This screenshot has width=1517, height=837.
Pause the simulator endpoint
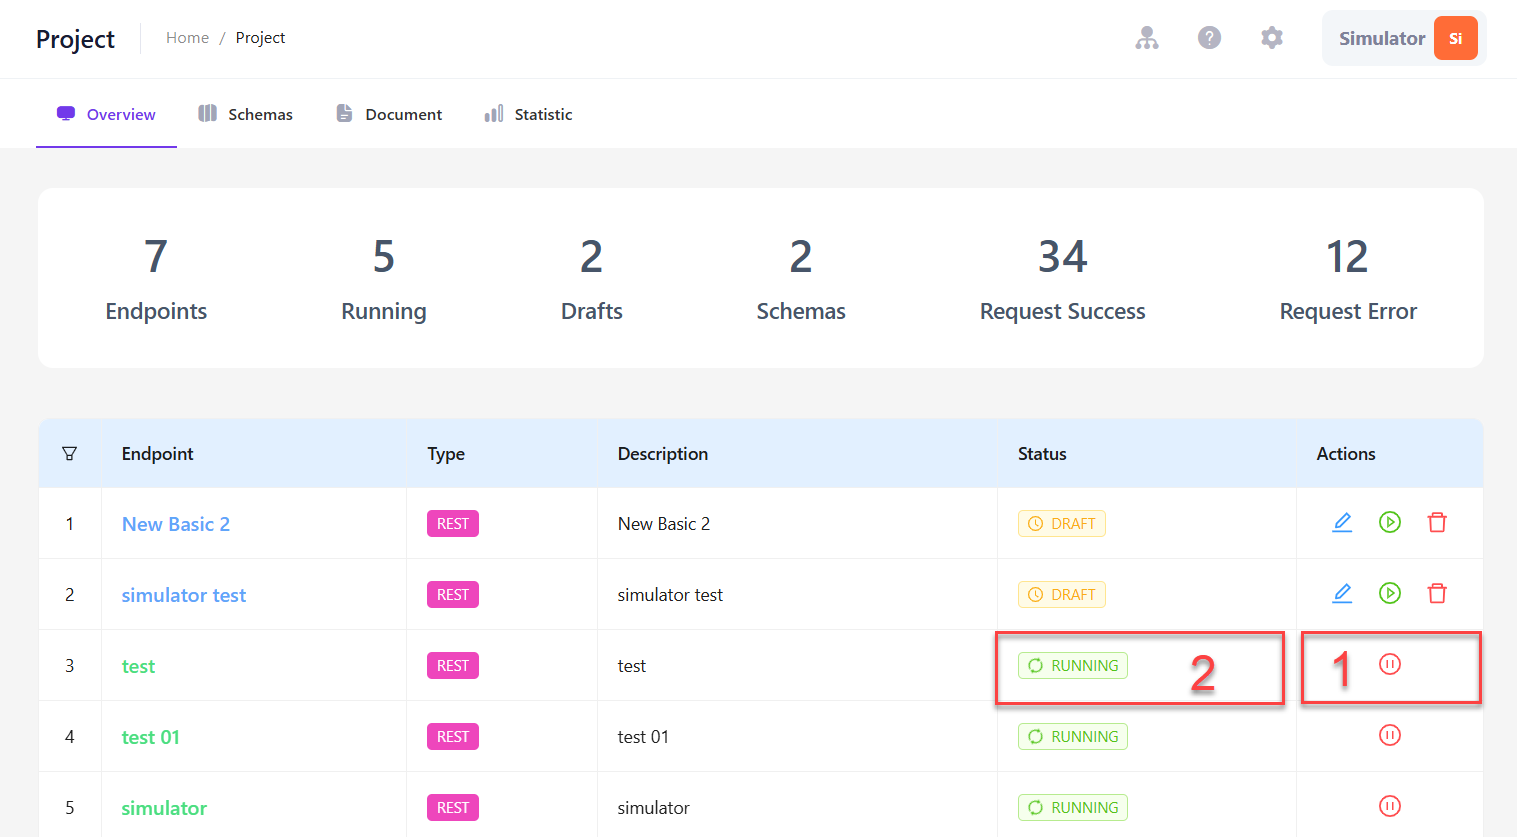(1390, 806)
